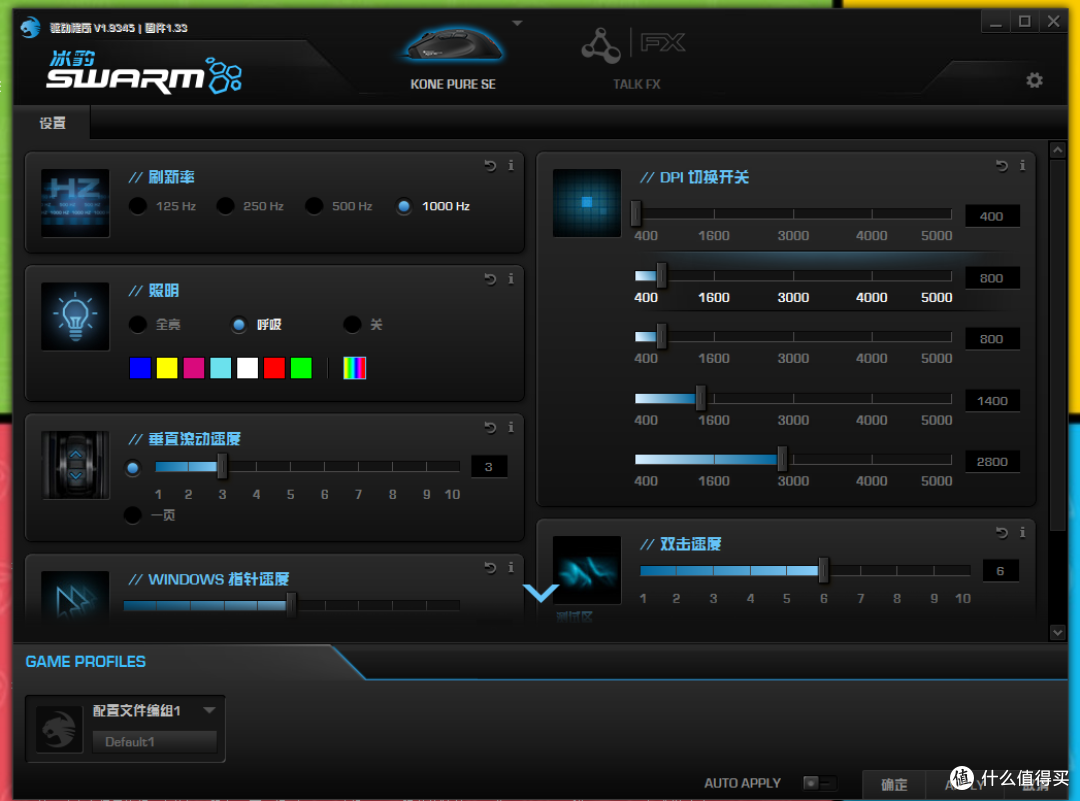This screenshot has width=1080, height=801.
Task: Select one page (一页) scroll option
Action: click(x=133, y=514)
